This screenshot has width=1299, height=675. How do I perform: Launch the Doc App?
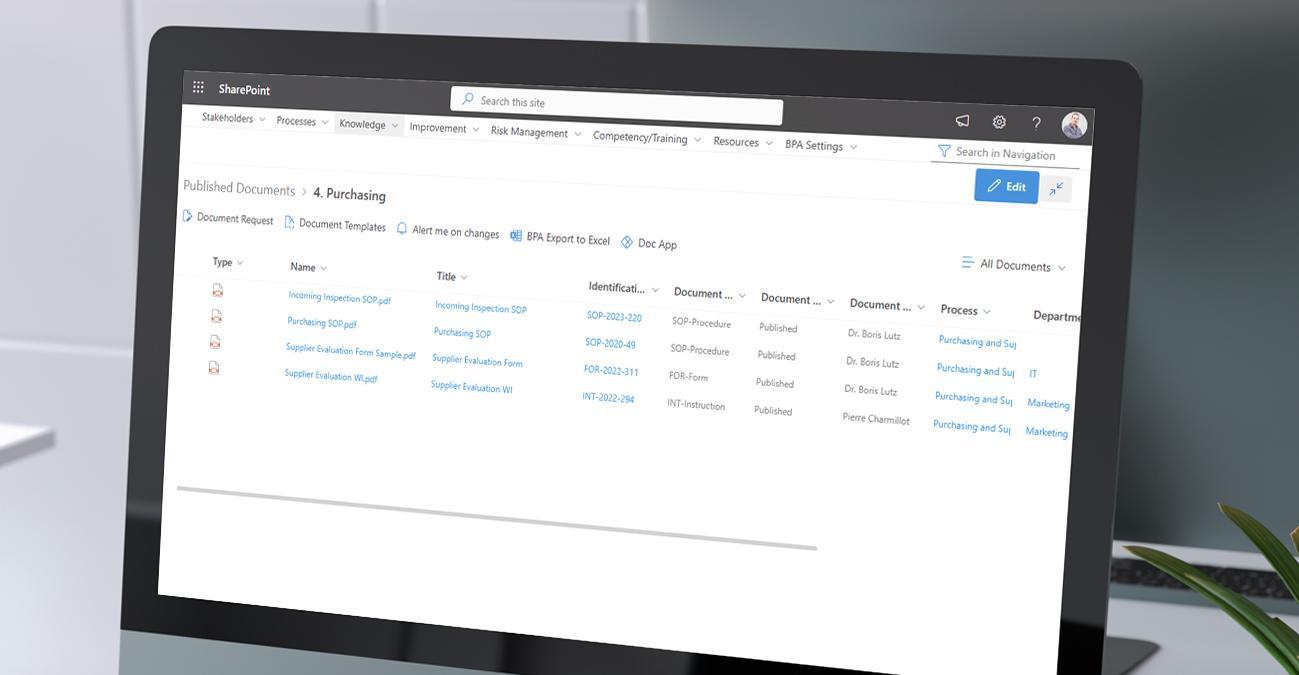tap(649, 243)
